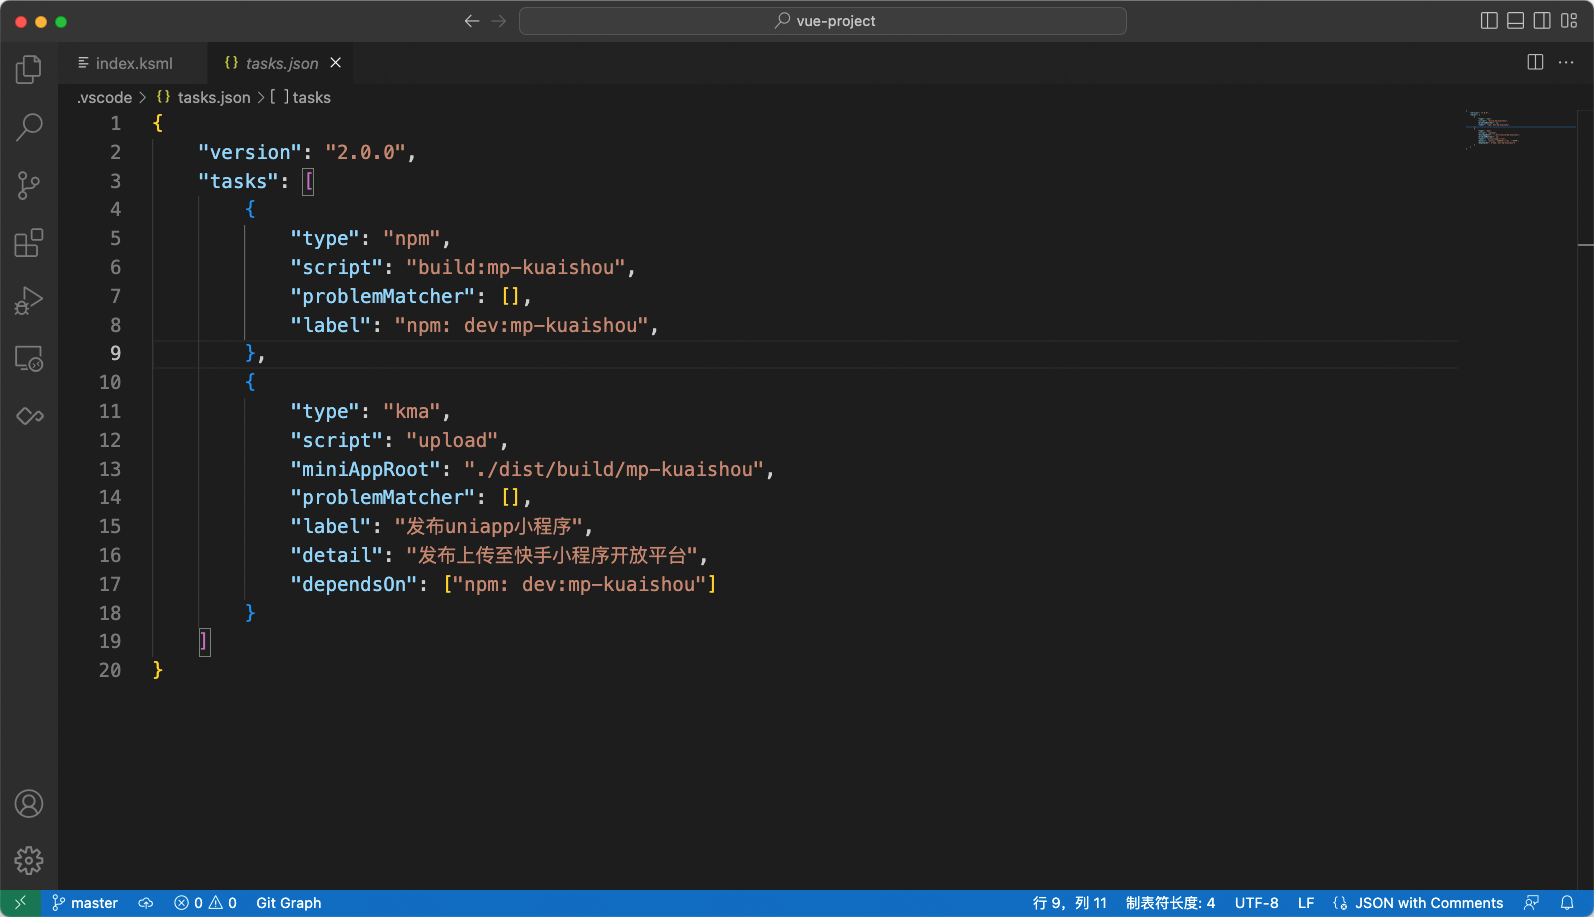This screenshot has height=917, width=1594.
Task: Open the .vscode breadcrumb segment
Action: point(105,97)
